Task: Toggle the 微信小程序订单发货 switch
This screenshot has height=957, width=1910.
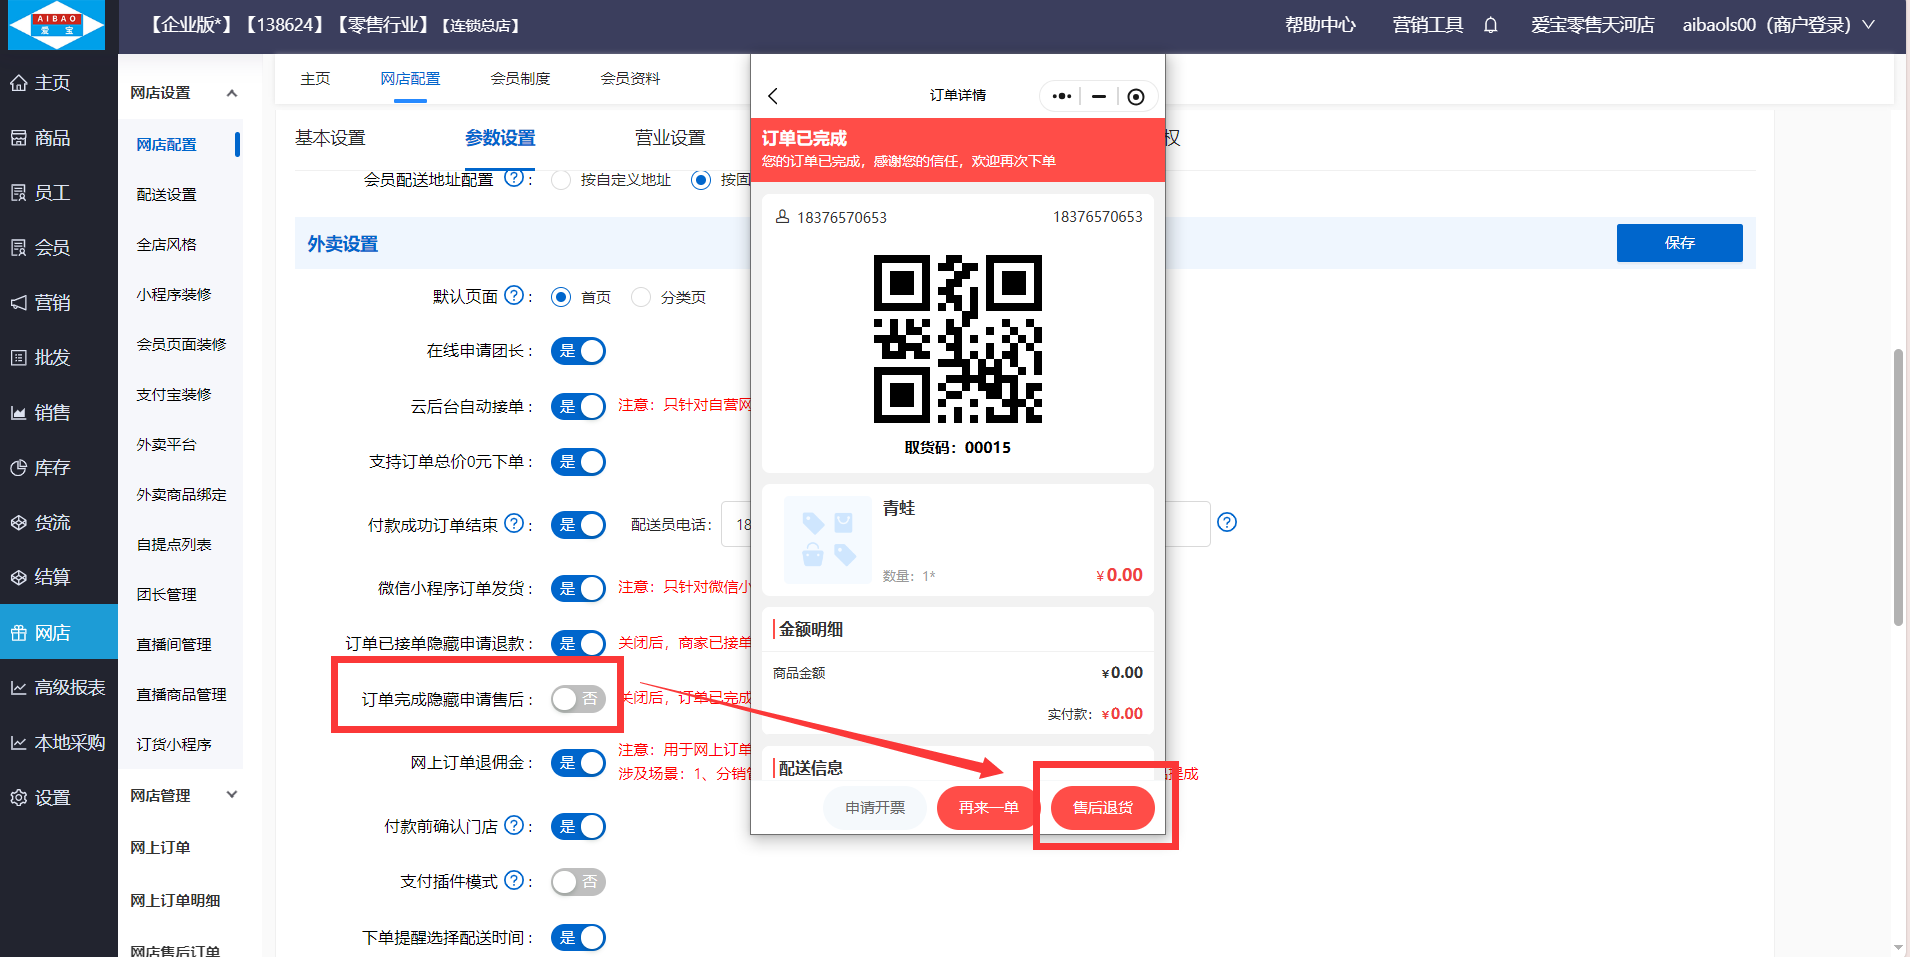Action: pyautogui.click(x=578, y=589)
